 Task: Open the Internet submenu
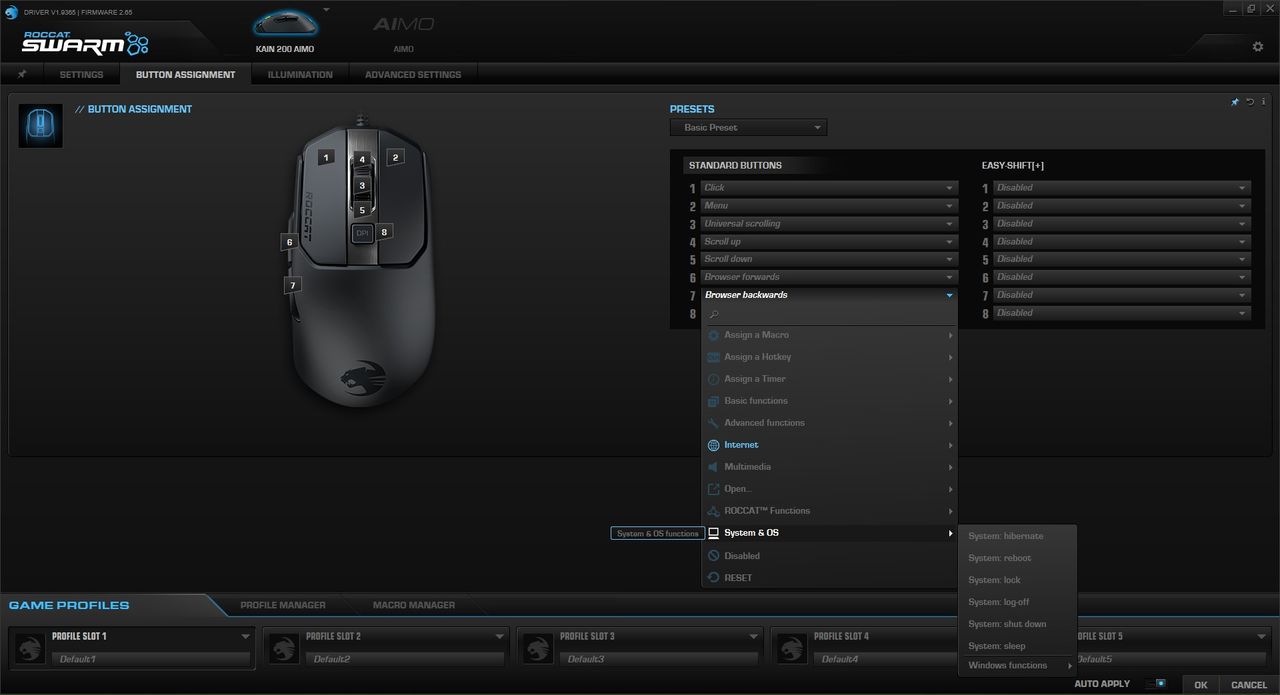coord(829,445)
